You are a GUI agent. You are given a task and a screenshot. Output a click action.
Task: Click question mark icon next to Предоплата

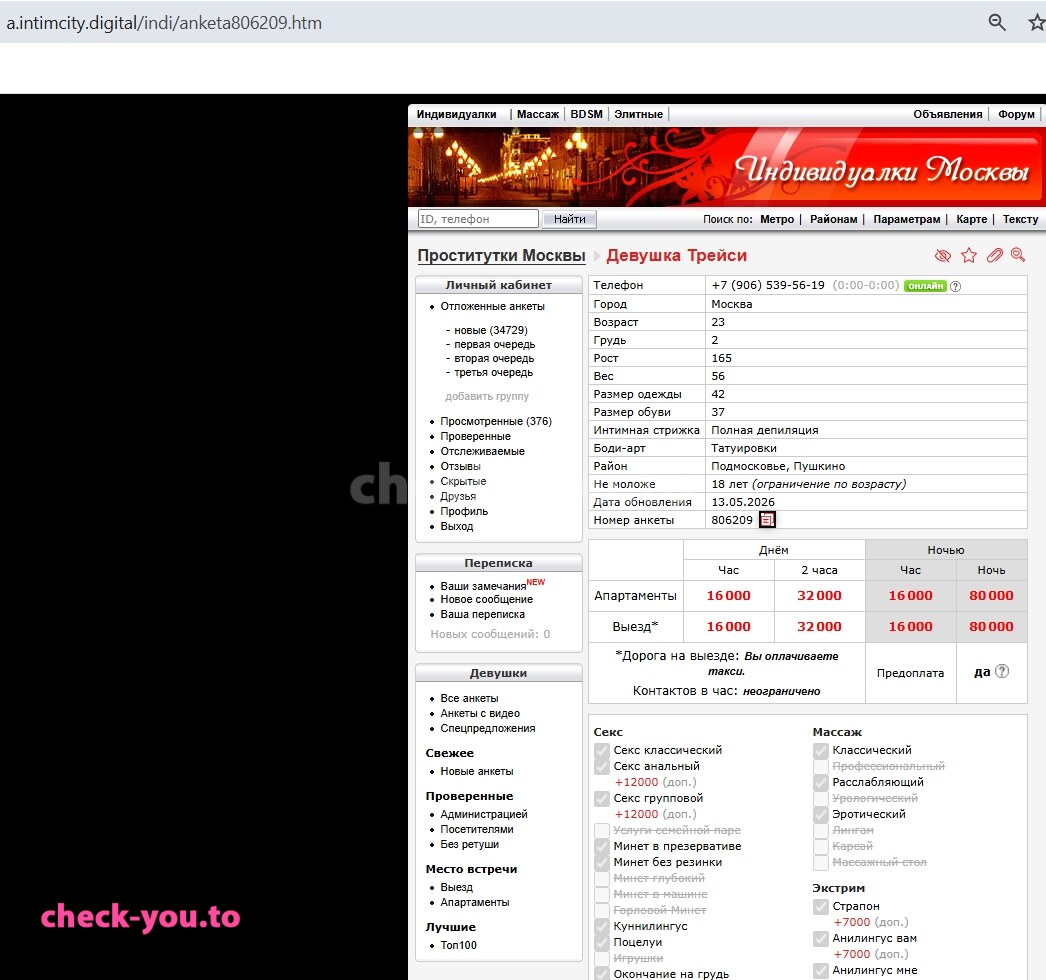point(1002,672)
